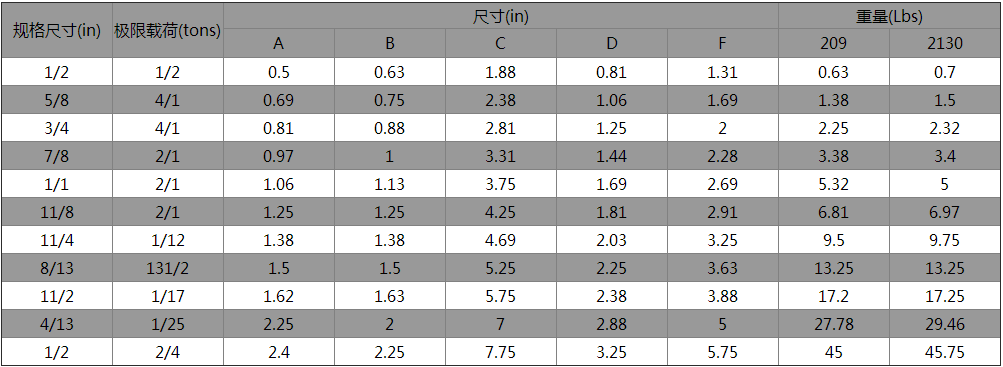The height and width of the screenshot is (367, 1003).
Task: Select the cell containing 3.31
Action: point(500,156)
